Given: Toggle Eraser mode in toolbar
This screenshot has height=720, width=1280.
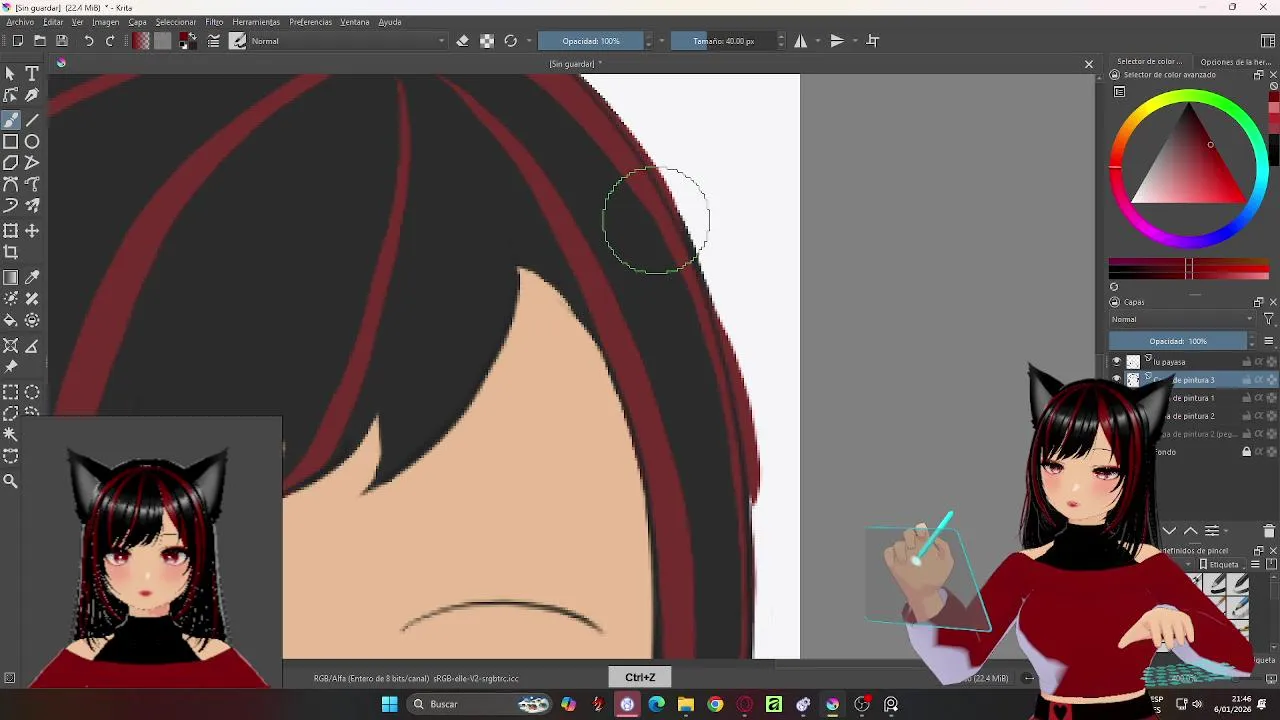Looking at the screenshot, I should pos(462,41).
